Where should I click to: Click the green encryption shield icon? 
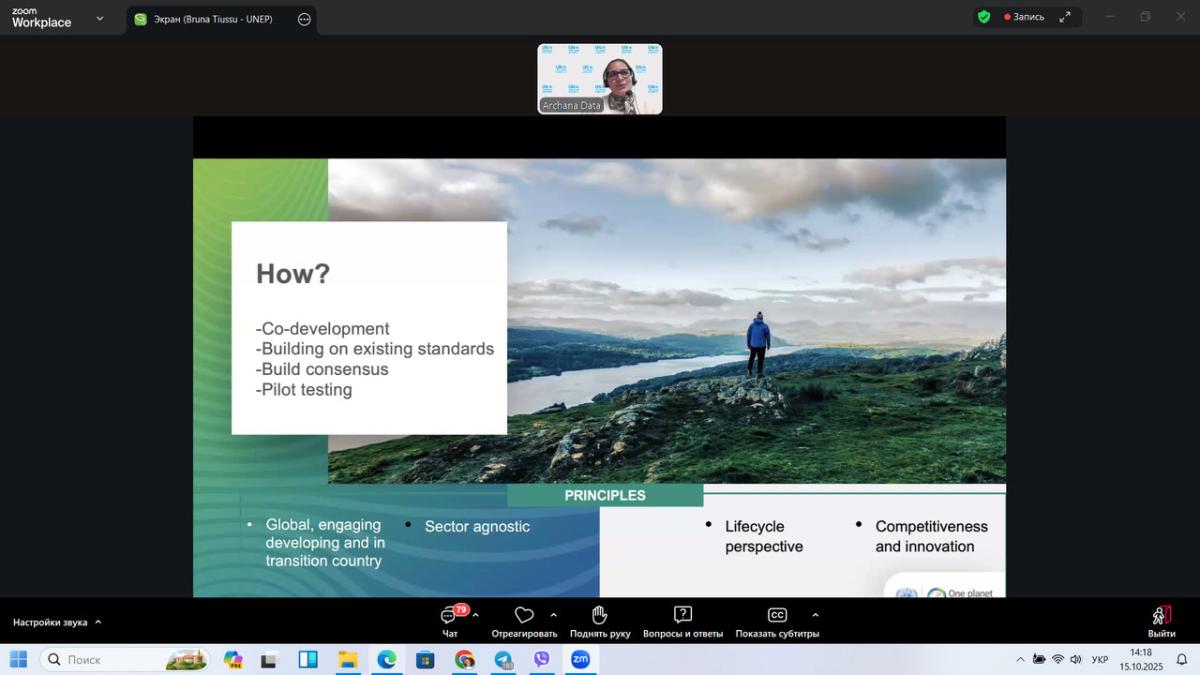tap(984, 17)
